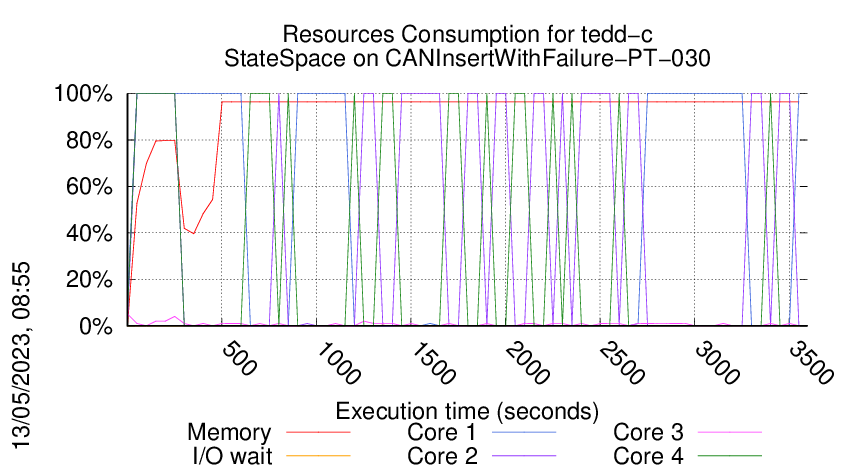Click the 3000 x-axis tick label

point(717,363)
